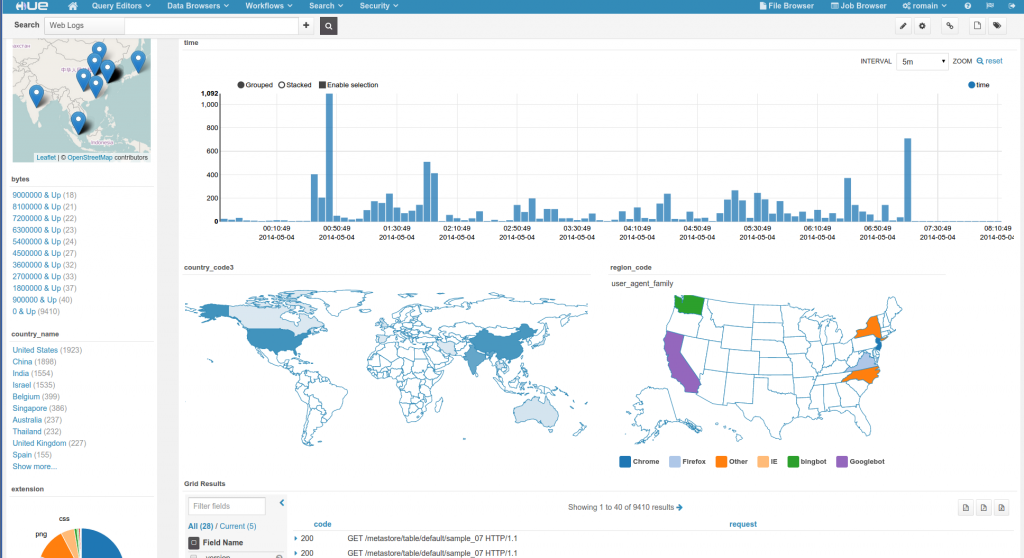This screenshot has width=1024, height=558.
Task: Reset the chart zoom
Action: tap(989, 61)
